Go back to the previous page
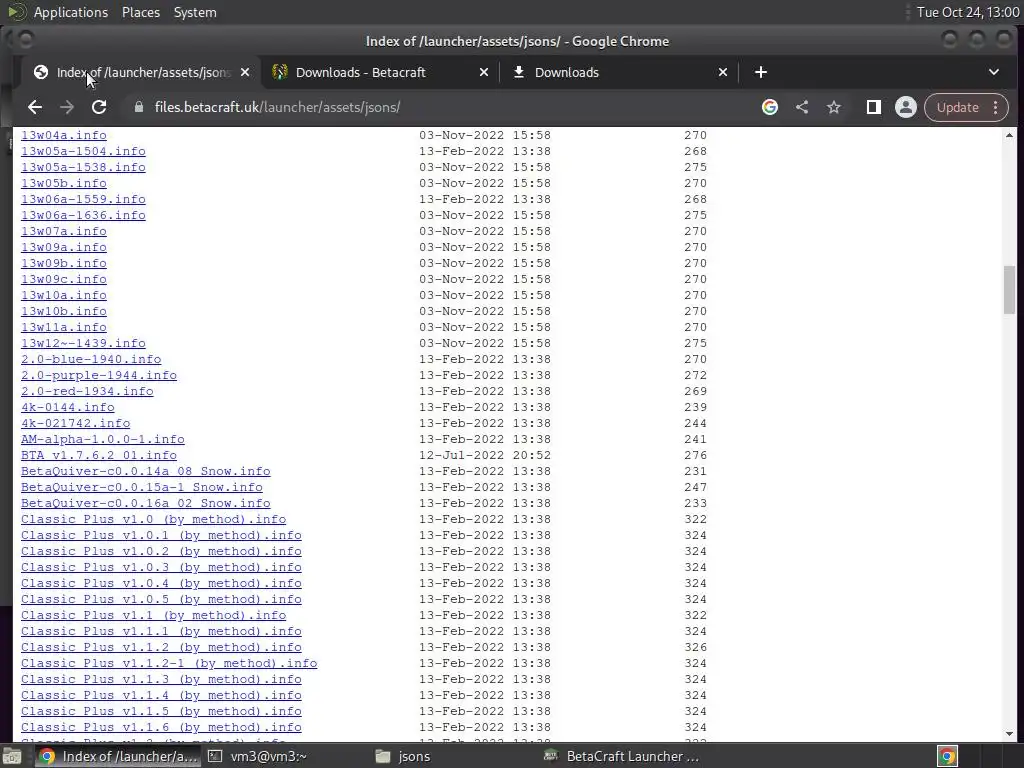The width and height of the screenshot is (1024, 768). click(35, 107)
